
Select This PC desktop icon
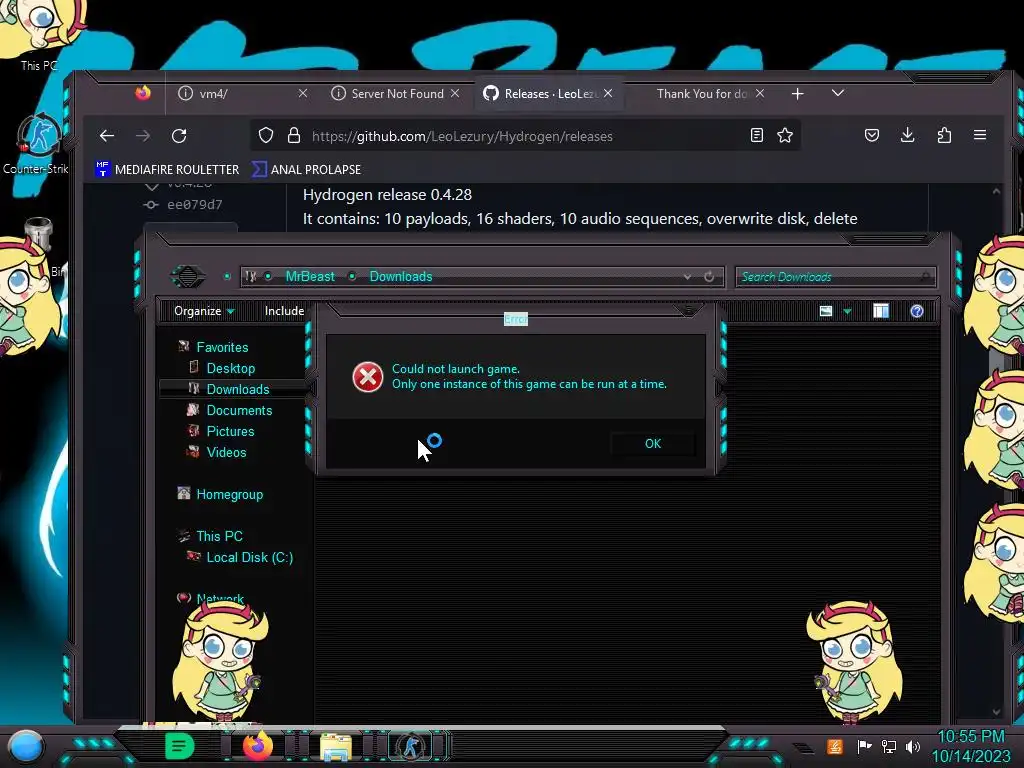pos(38,36)
